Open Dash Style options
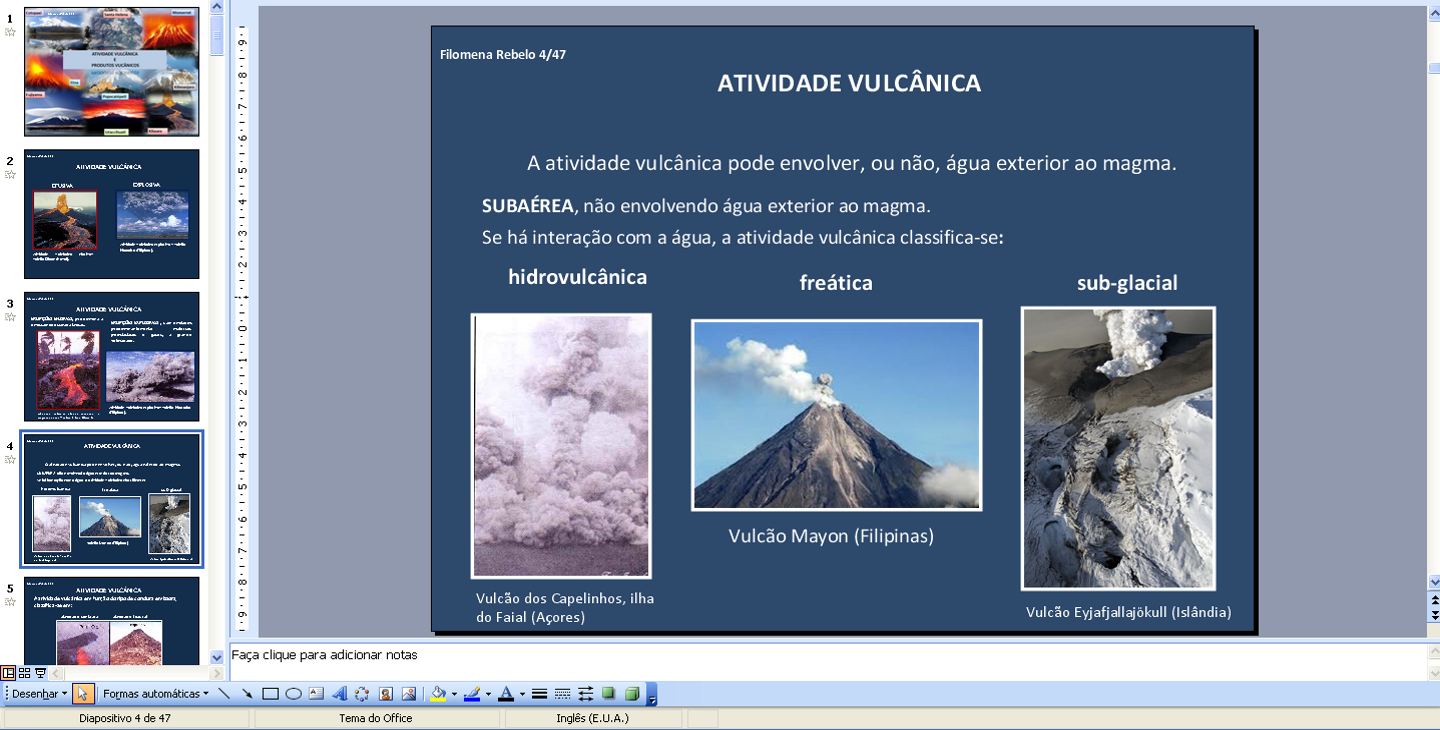The width and height of the screenshot is (1440, 730). click(562, 694)
